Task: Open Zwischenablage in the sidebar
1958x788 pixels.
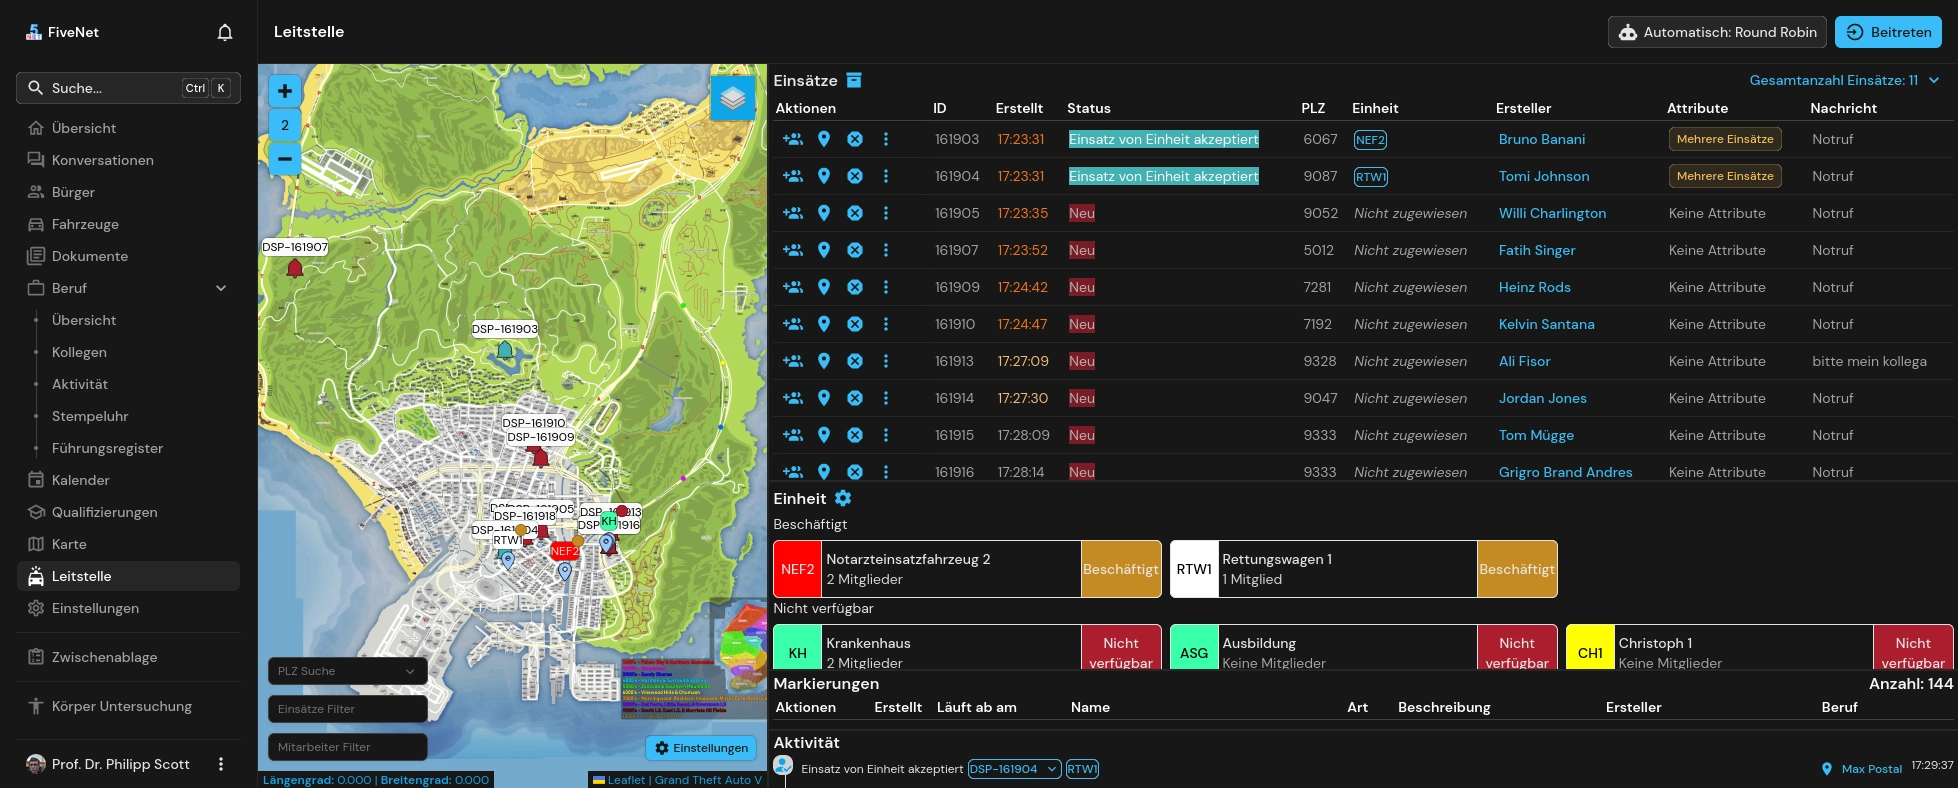Action: pos(128,657)
